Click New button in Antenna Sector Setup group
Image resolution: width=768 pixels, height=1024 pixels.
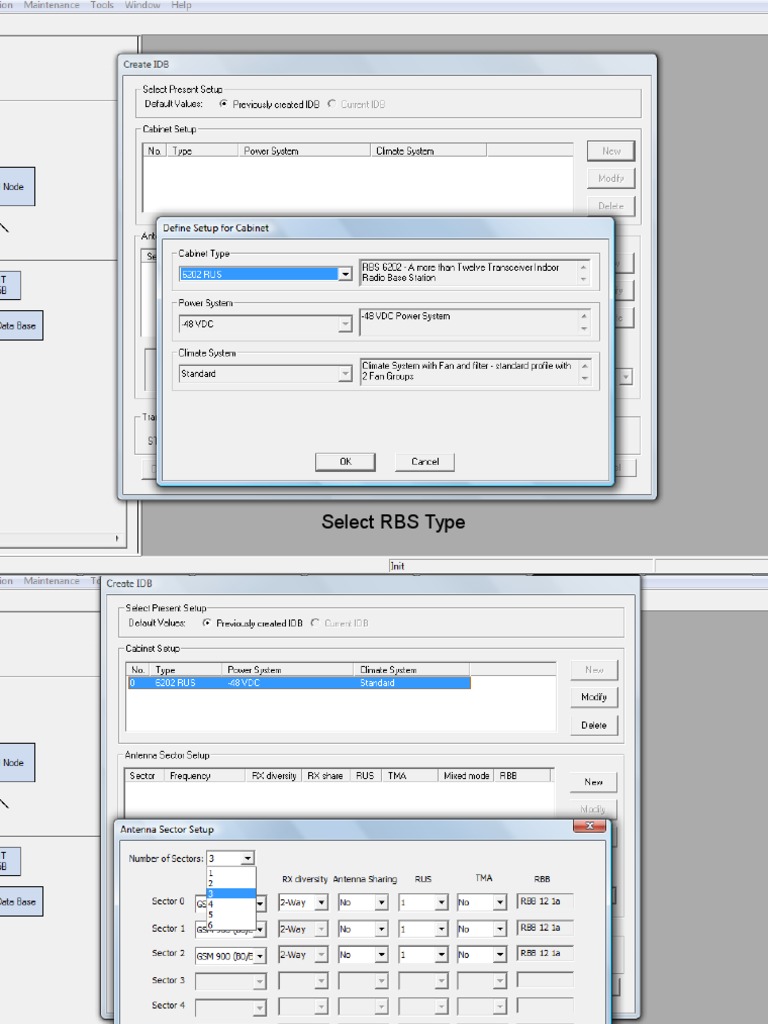click(593, 782)
